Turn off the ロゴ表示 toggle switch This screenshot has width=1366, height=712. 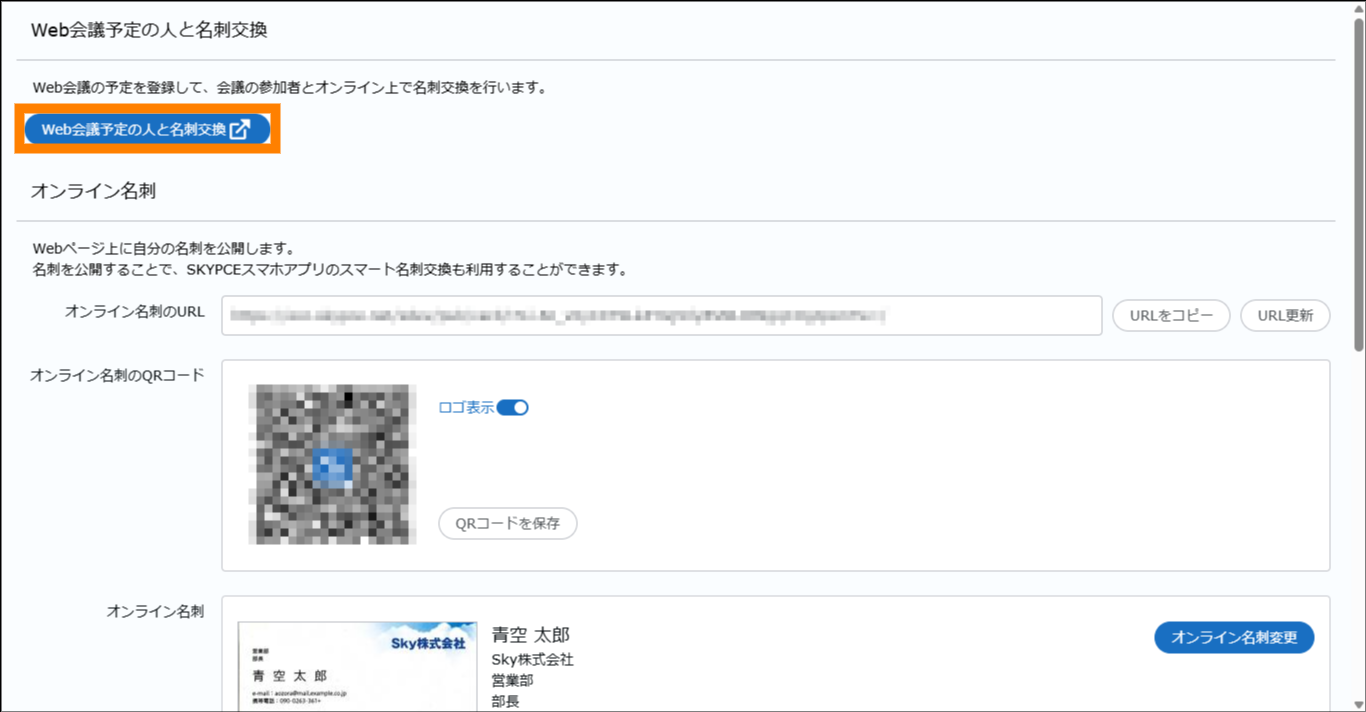click(x=512, y=408)
